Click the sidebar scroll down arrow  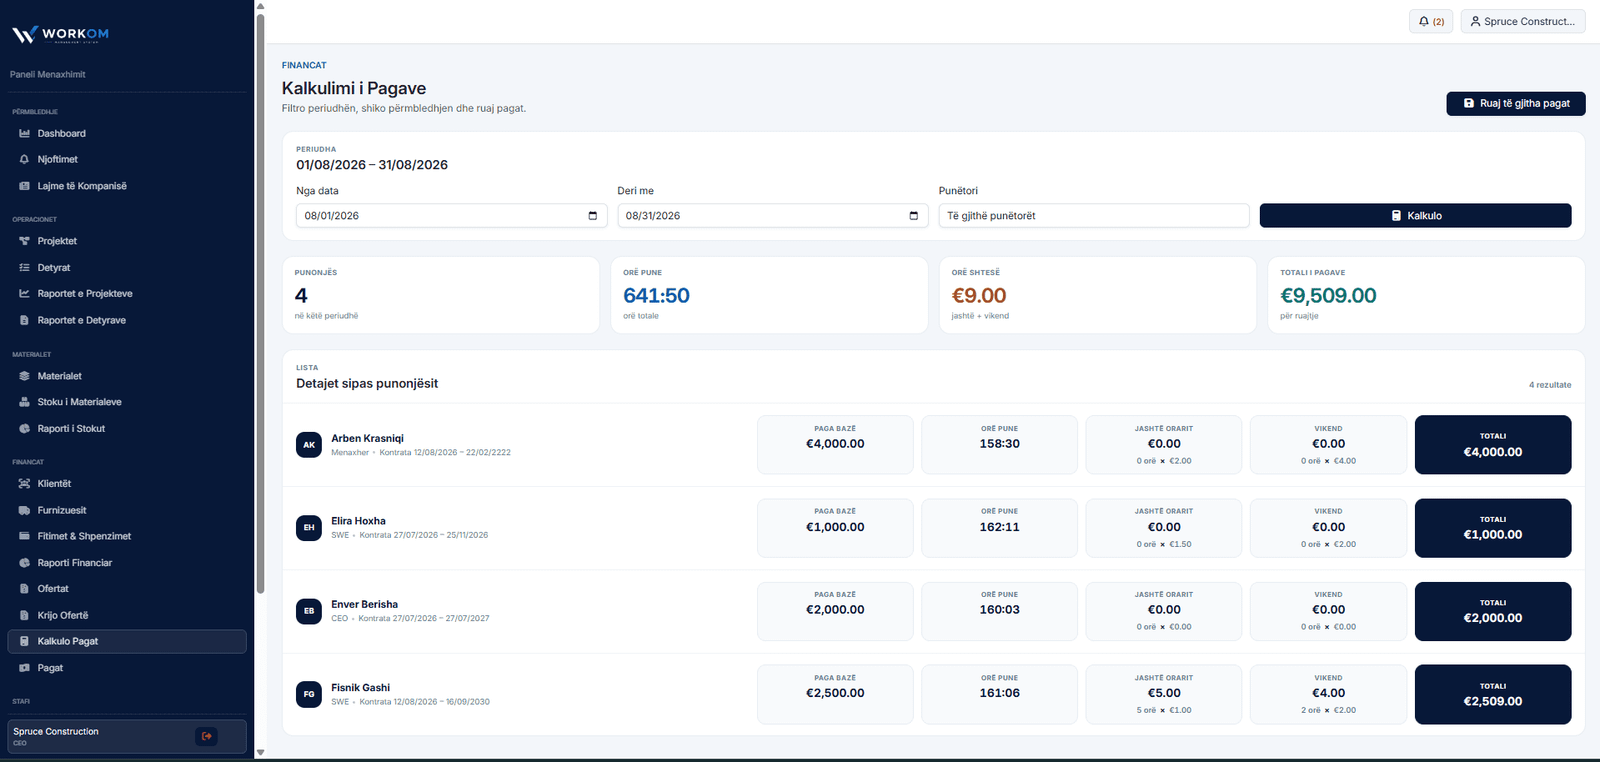tap(260, 752)
